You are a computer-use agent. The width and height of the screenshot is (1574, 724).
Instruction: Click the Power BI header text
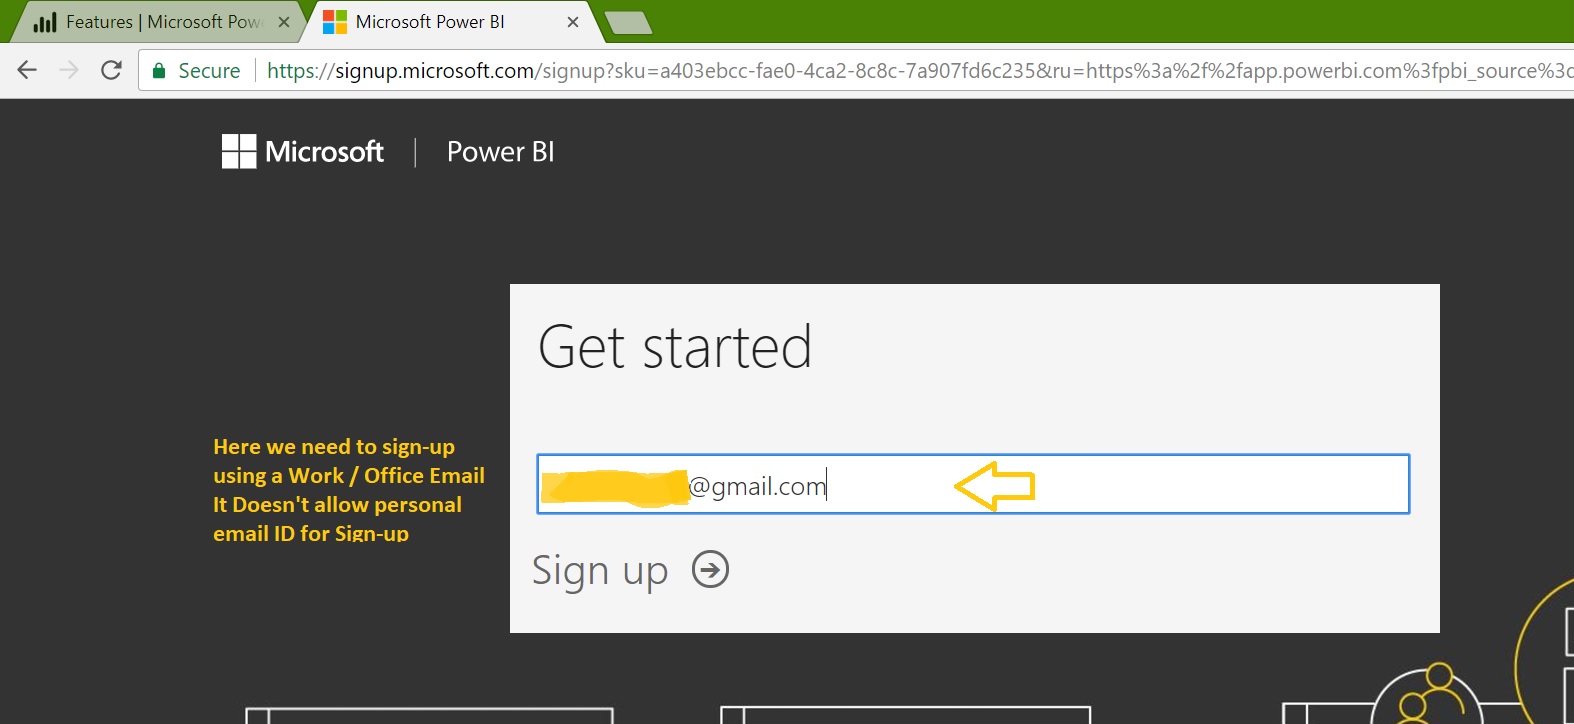(500, 152)
